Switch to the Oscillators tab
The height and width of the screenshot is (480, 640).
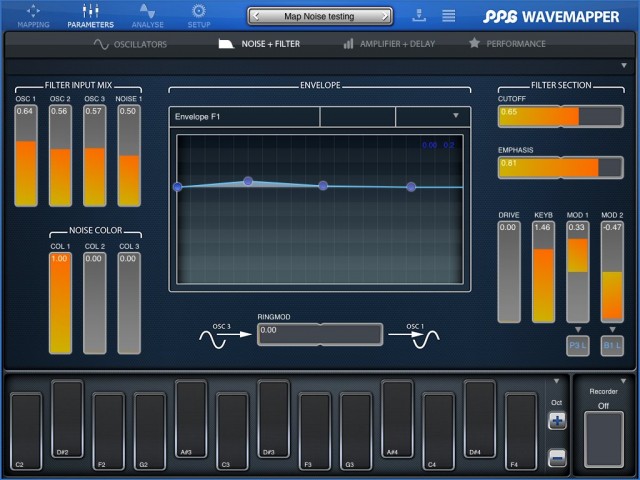(x=130, y=44)
